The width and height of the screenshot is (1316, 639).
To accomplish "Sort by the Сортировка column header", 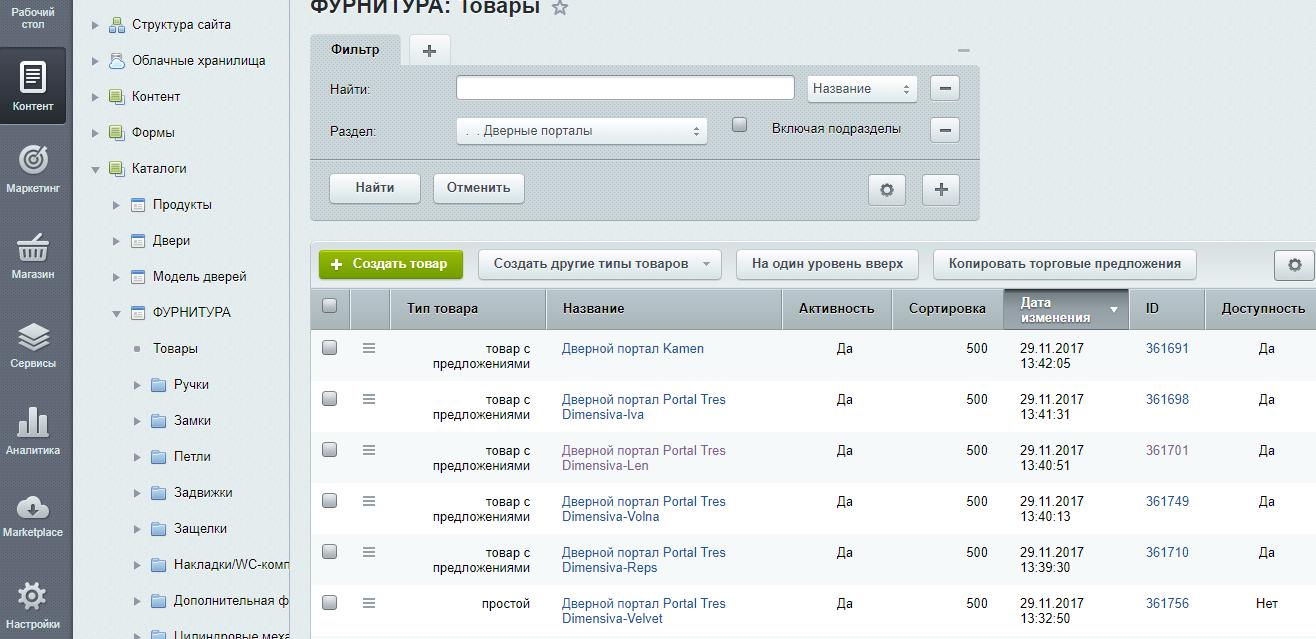I will pyautogui.click(x=947, y=309).
